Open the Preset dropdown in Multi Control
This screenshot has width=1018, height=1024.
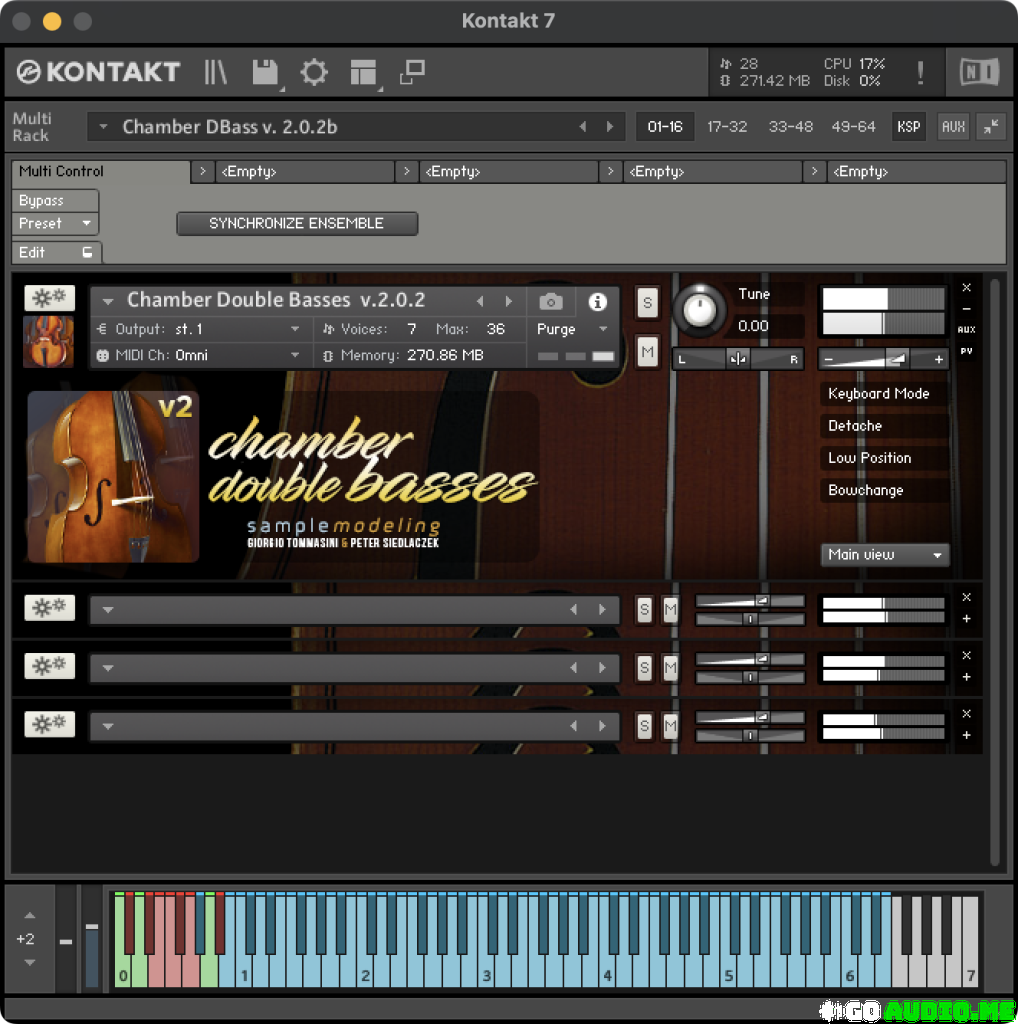pyautogui.click(x=55, y=223)
